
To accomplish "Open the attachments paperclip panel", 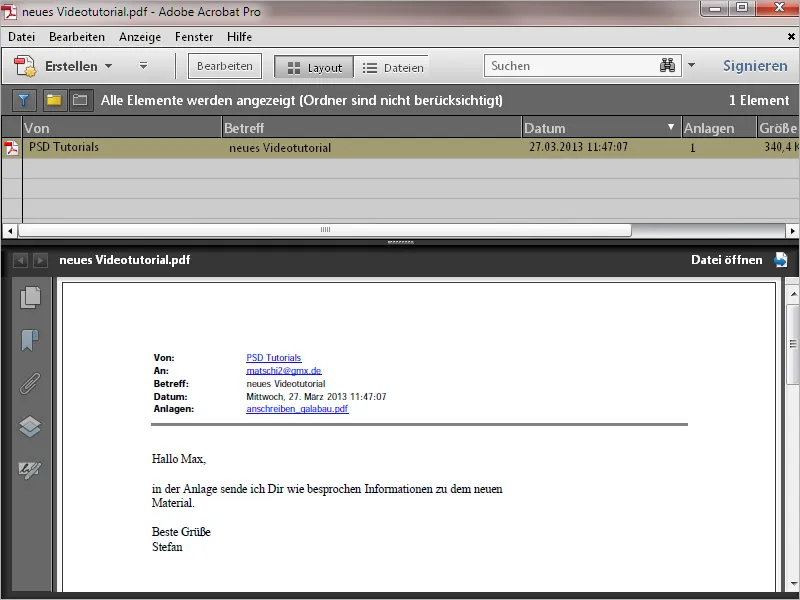I will (30, 384).
